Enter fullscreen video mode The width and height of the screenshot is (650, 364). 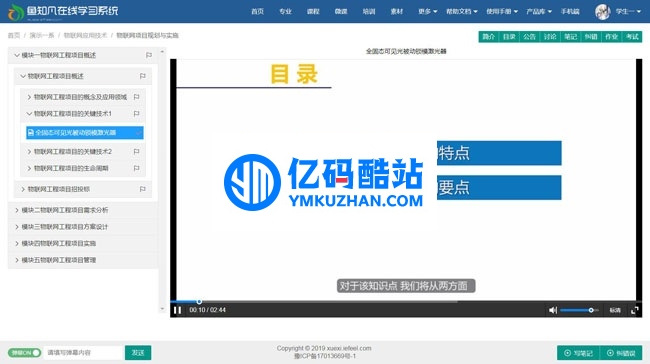[634, 310]
